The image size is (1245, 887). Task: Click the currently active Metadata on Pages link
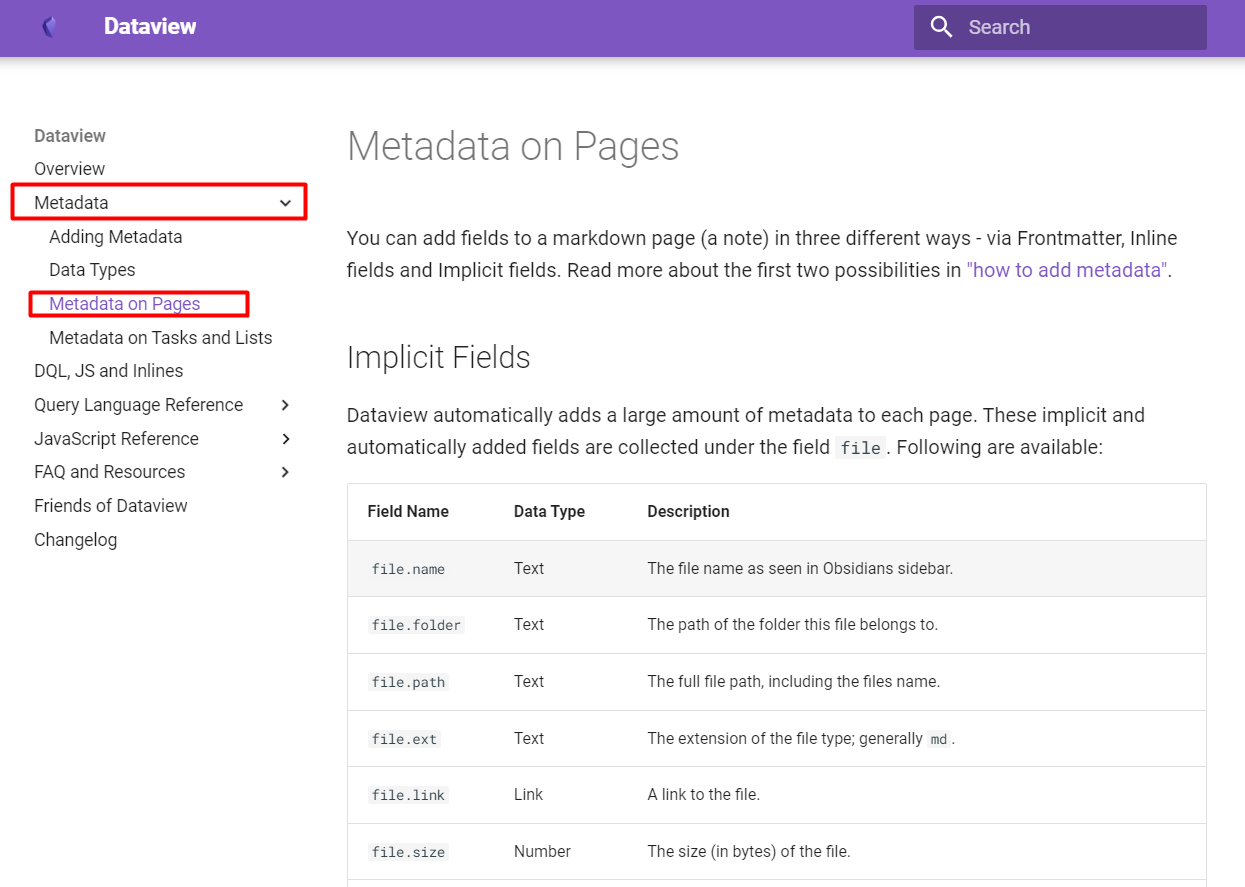coord(124,303)
